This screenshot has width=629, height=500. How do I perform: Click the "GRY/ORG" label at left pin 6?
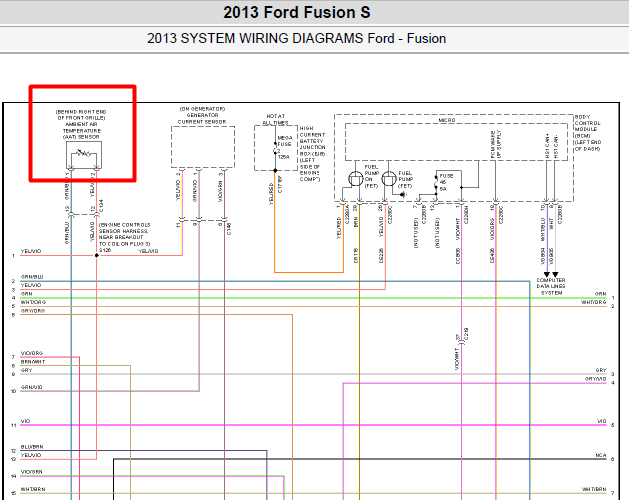click(33, 311)
